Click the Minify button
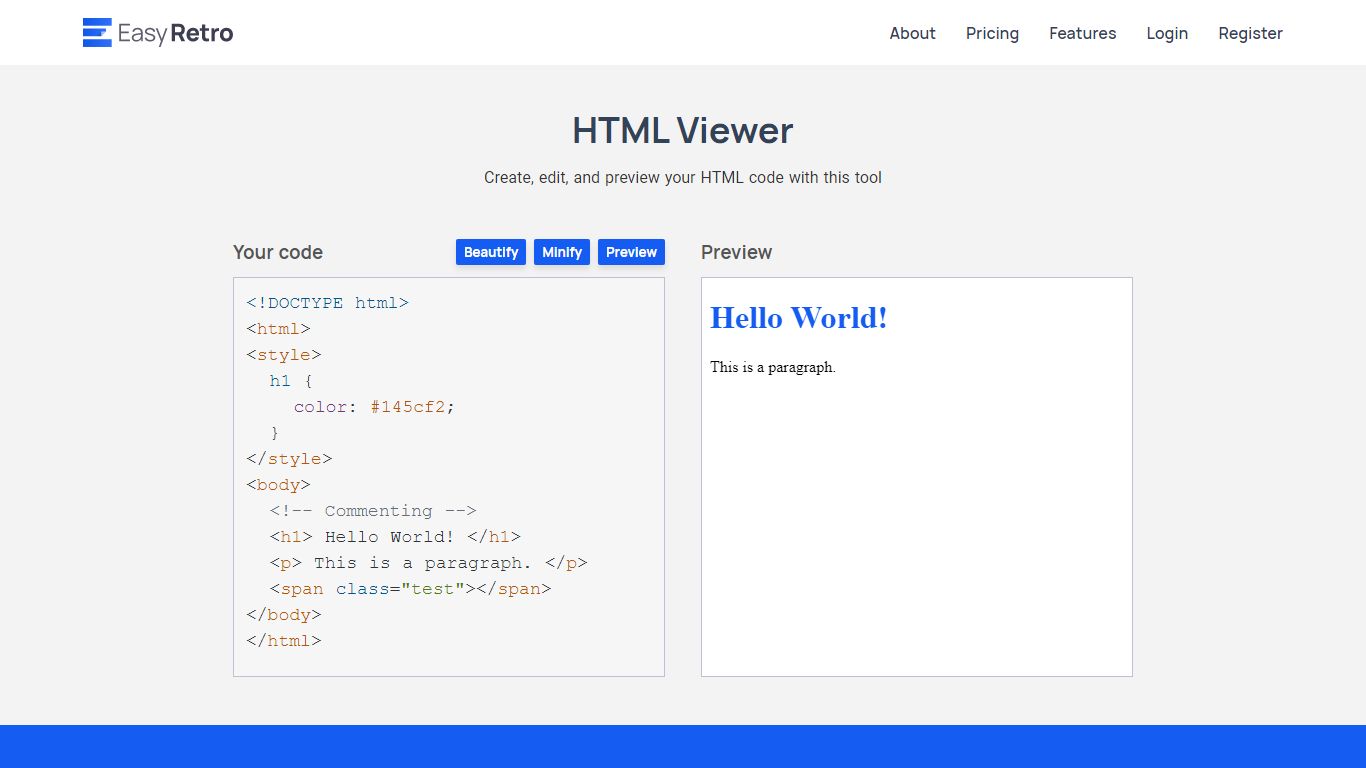Viewport: 1366px width, 768px height. (562, 252)
